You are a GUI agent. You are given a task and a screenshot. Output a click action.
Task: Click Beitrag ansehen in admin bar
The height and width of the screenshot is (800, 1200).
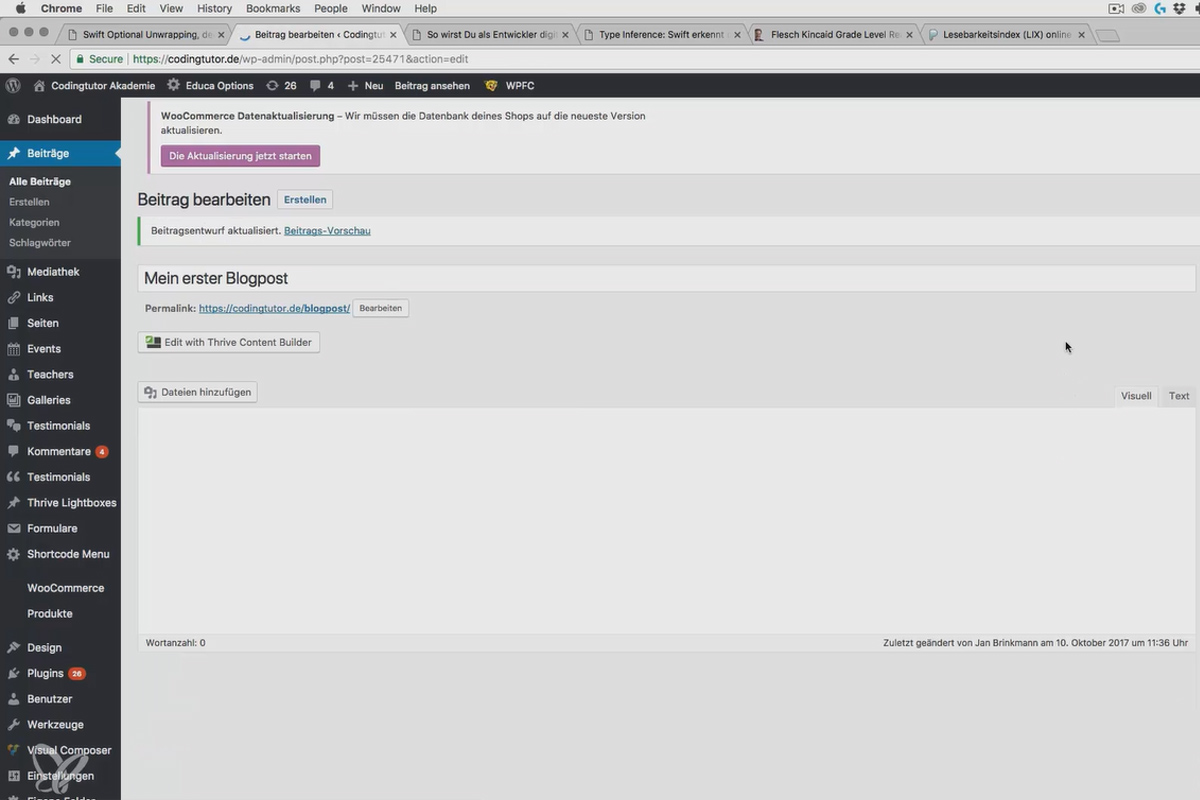[x=432, y=86]
